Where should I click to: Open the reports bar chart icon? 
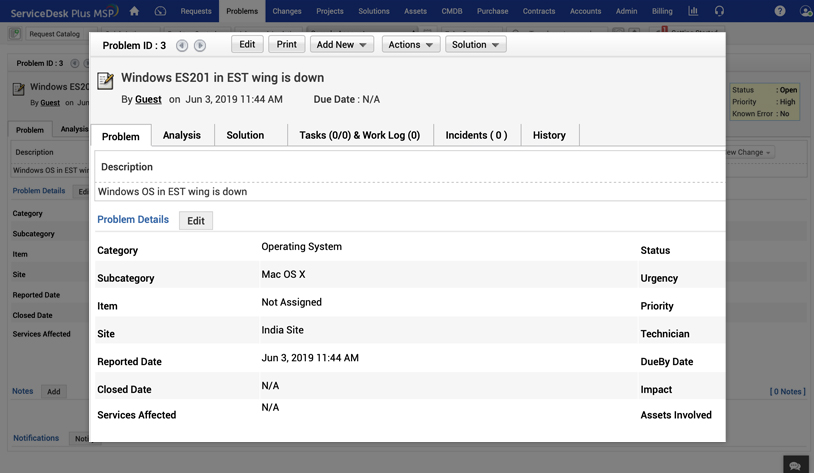(x=693, y=11)
